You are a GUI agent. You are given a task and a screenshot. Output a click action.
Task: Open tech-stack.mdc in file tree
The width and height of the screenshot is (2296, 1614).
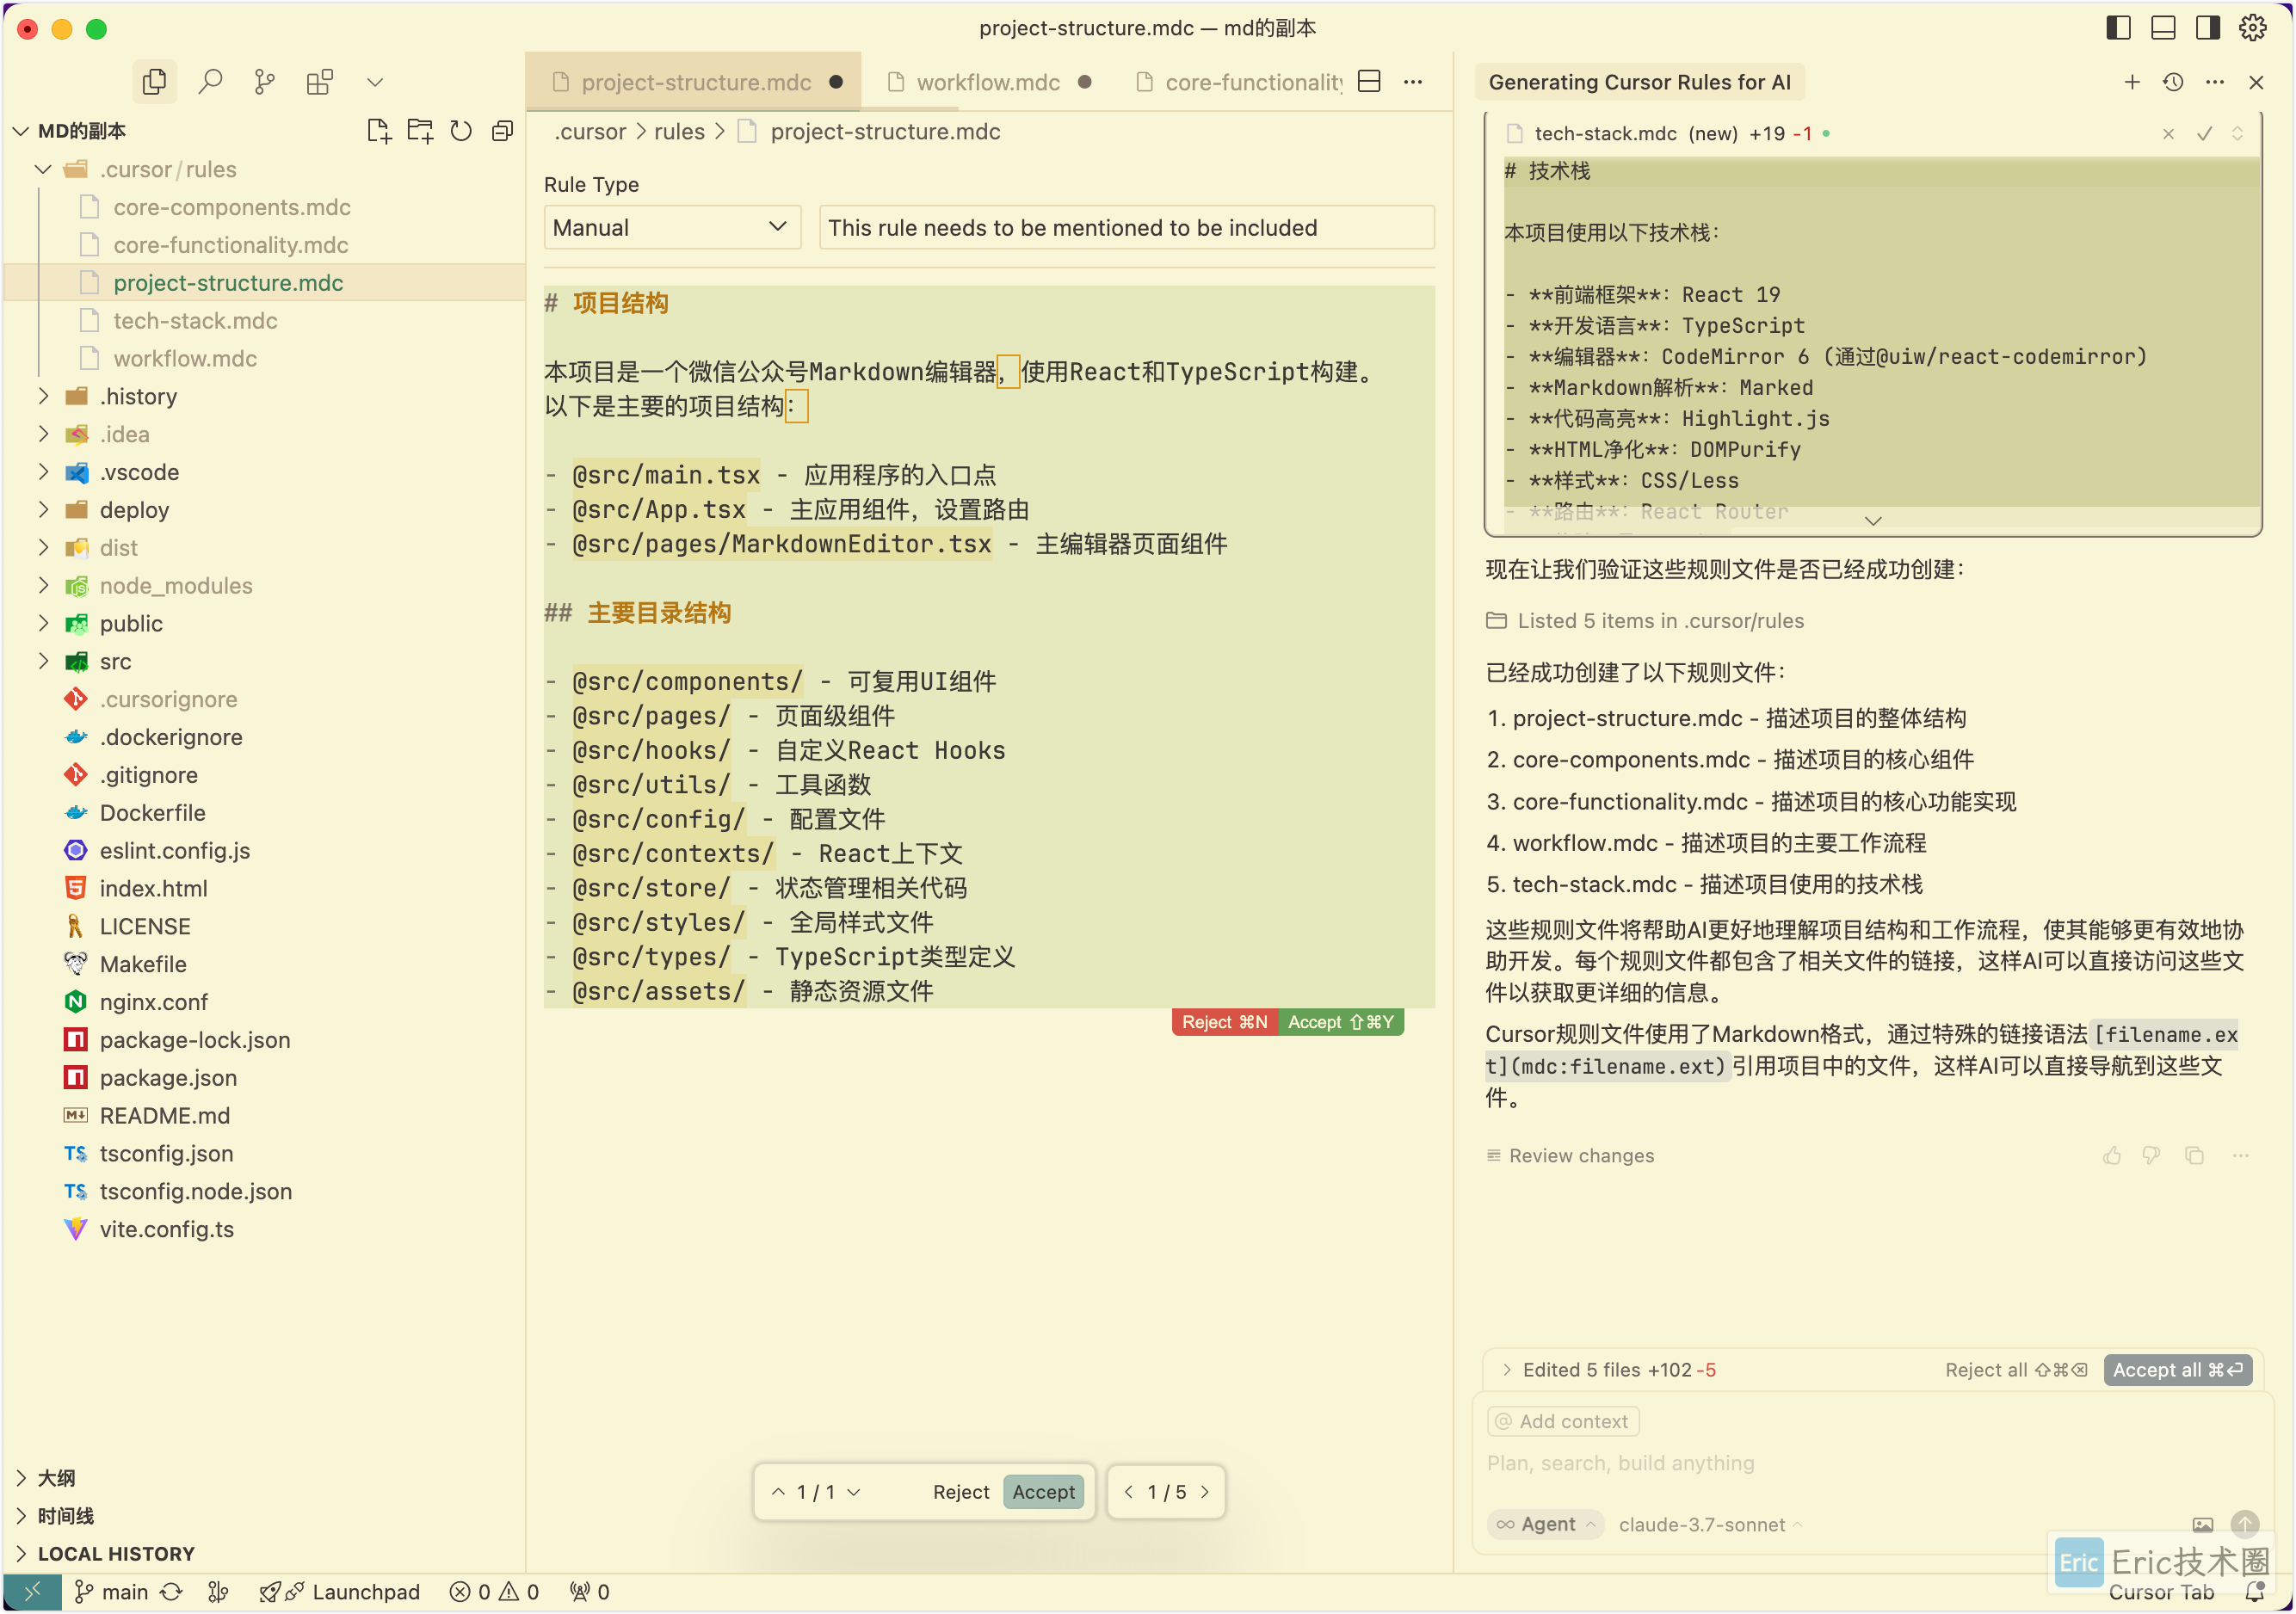pyautogui.click(x=195, y=321)
